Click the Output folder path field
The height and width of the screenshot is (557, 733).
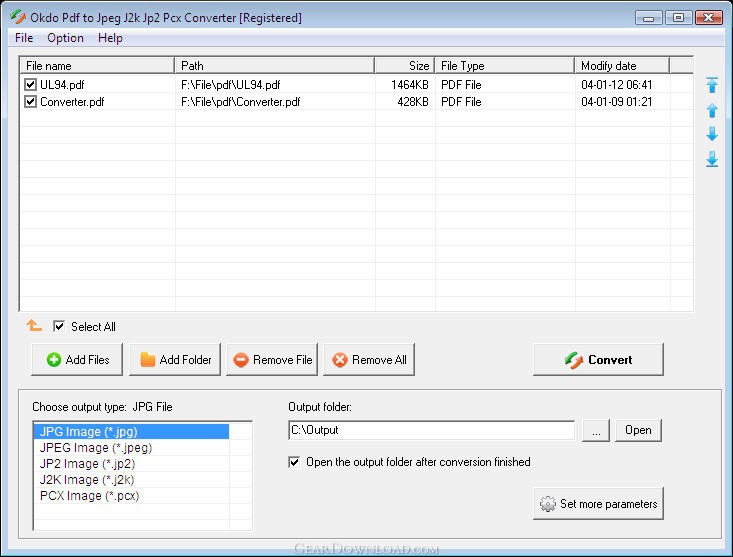point(431,430)
